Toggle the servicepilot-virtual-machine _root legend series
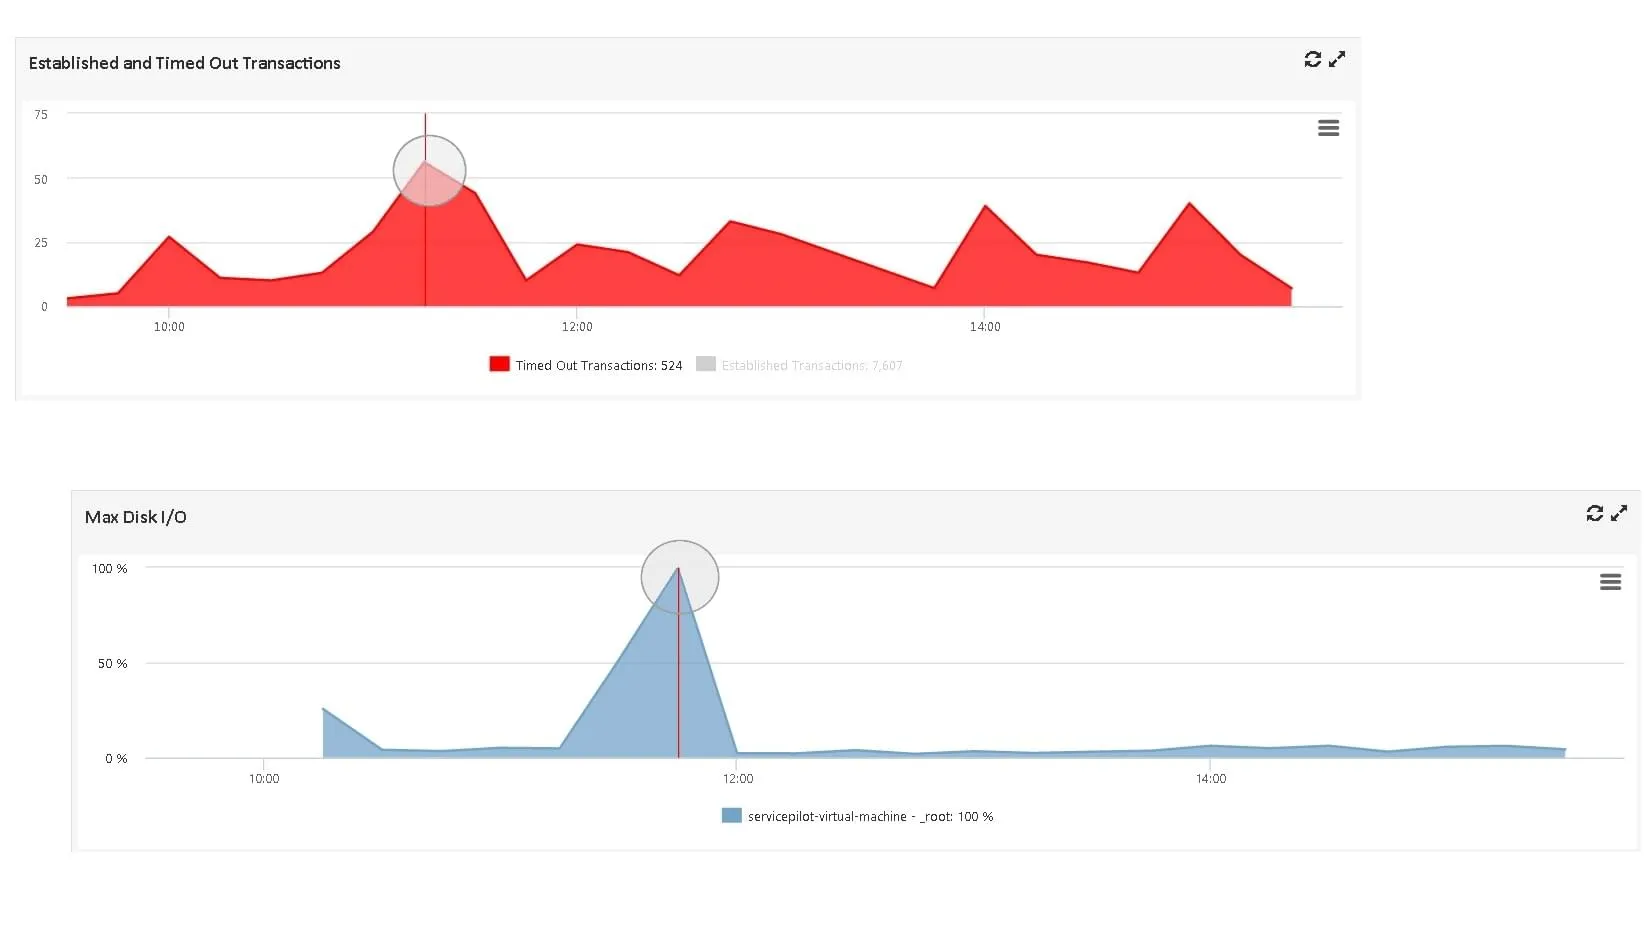Screen dimensions: 1650x930 pyautogui.click(x=870, y=817)
